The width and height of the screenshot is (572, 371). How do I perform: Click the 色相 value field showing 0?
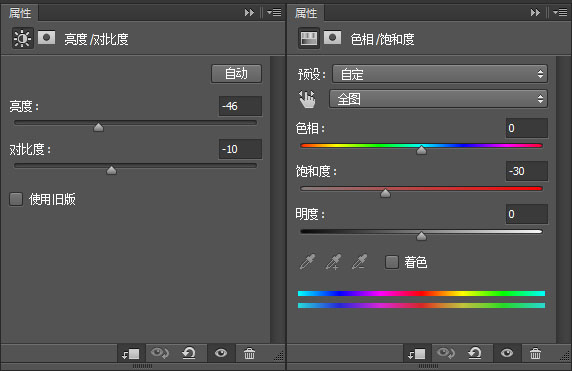click(x=527, y=128)
